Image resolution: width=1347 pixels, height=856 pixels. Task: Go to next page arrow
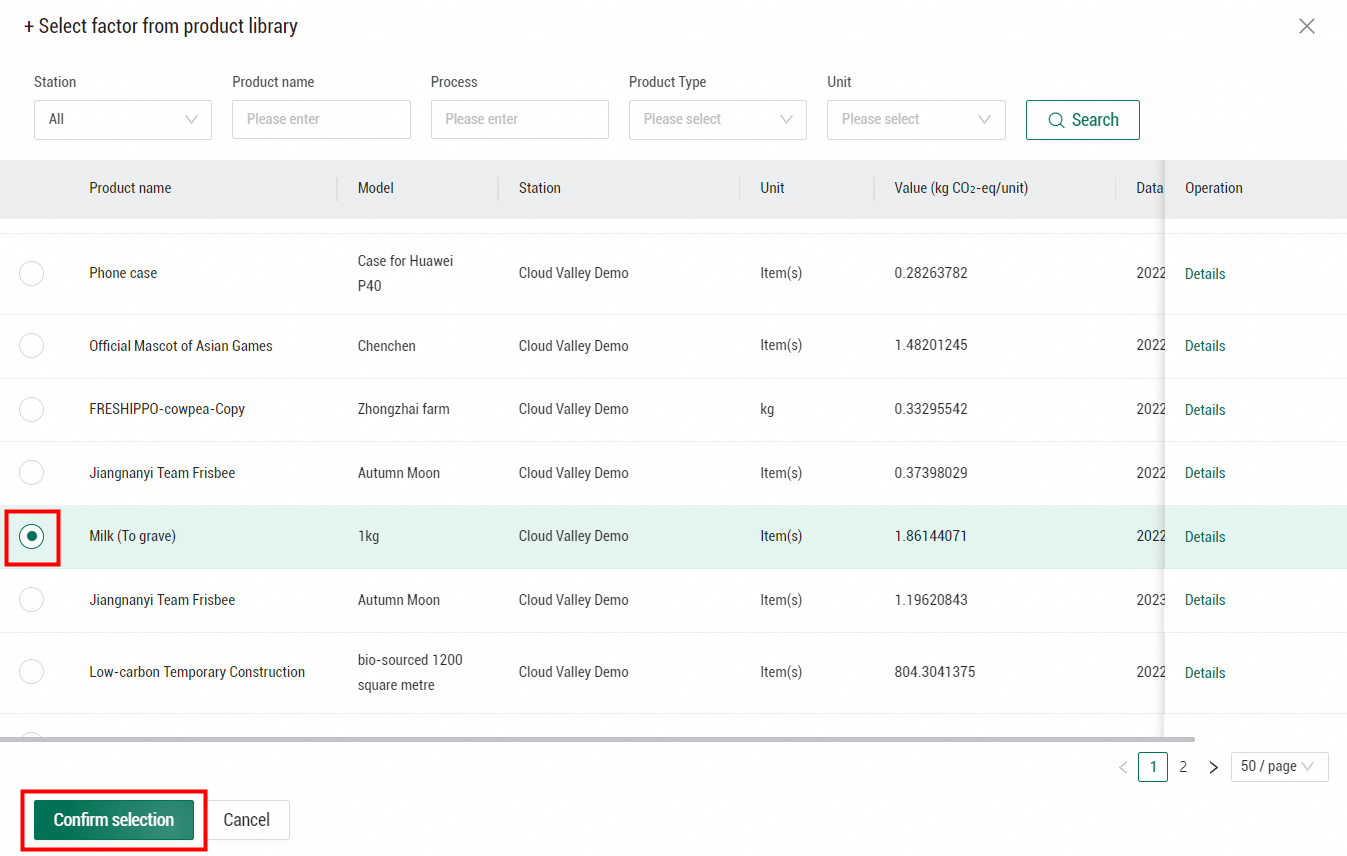[1213, 767]
